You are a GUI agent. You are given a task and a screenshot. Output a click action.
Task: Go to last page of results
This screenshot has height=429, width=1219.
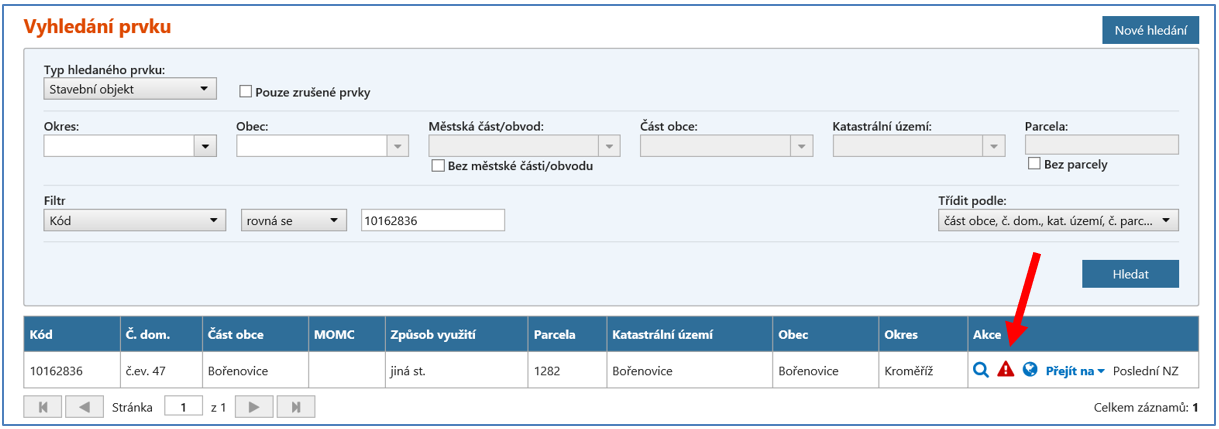point(296,407)
